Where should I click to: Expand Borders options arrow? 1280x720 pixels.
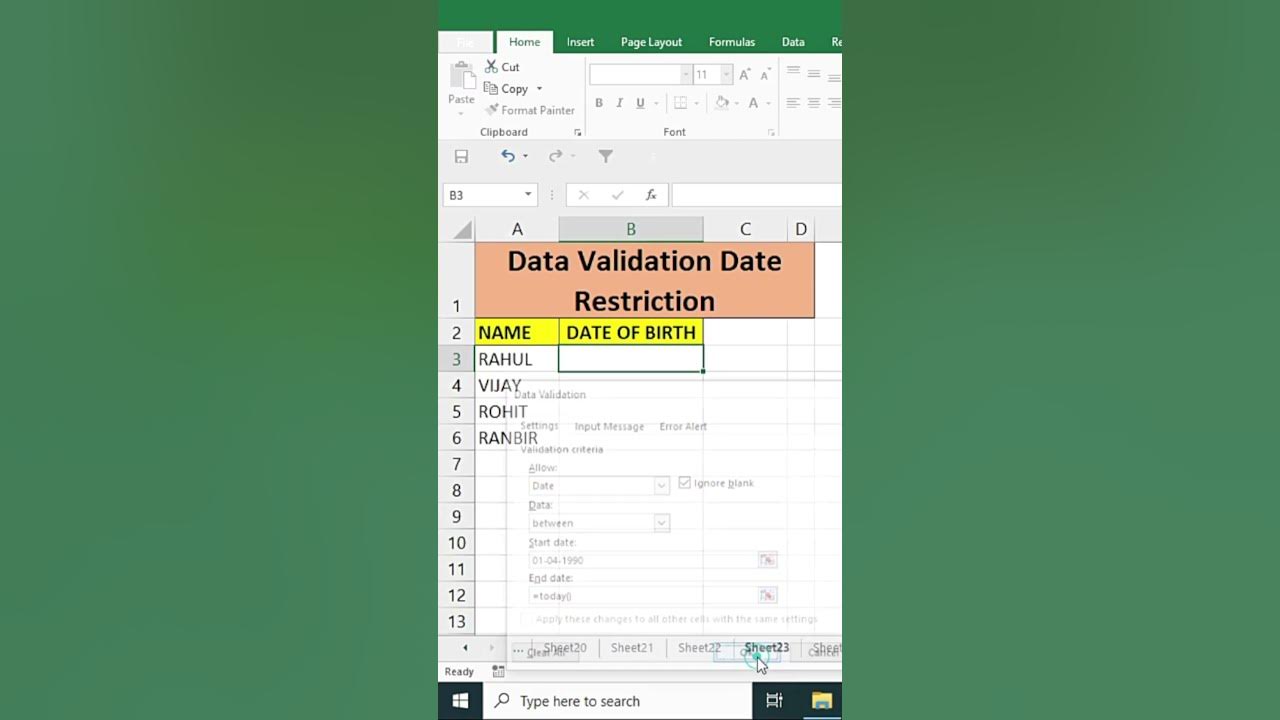tap(698, 103)
